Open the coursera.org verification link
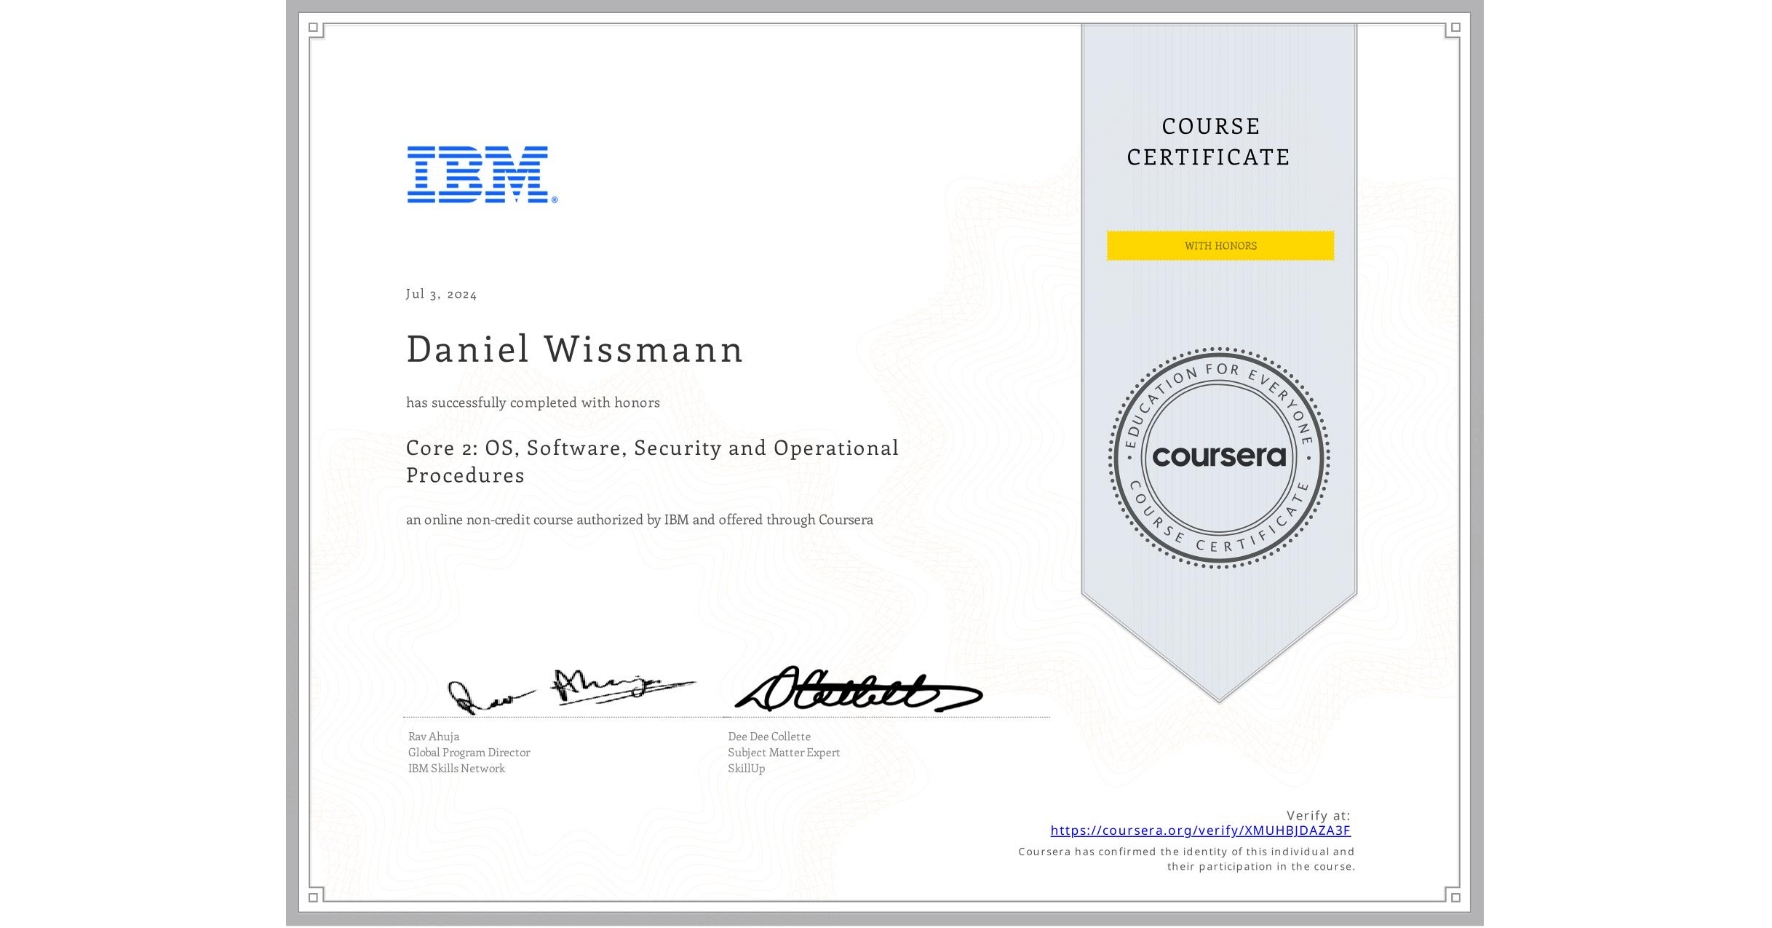The height and width of the screenshot is (928, 1772). tap(1200, 830)
